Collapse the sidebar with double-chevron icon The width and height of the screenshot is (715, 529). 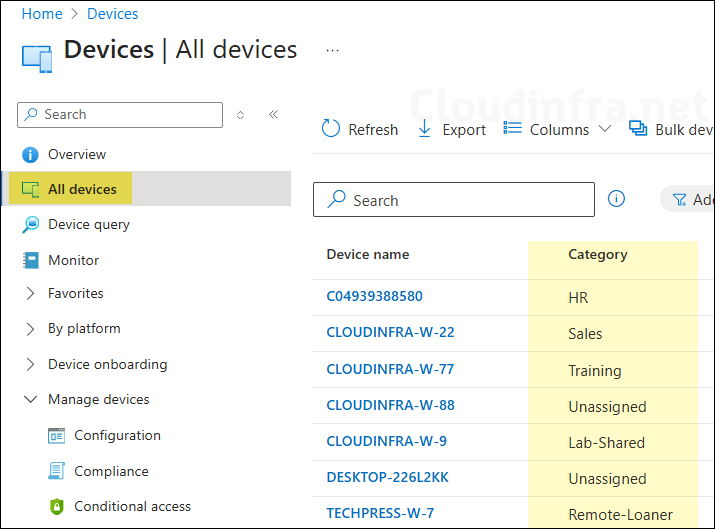pos(273,115)
